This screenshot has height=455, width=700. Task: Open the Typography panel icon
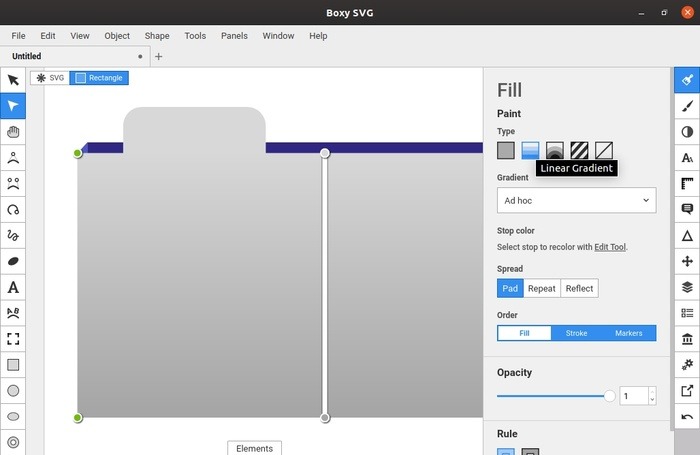687,158
